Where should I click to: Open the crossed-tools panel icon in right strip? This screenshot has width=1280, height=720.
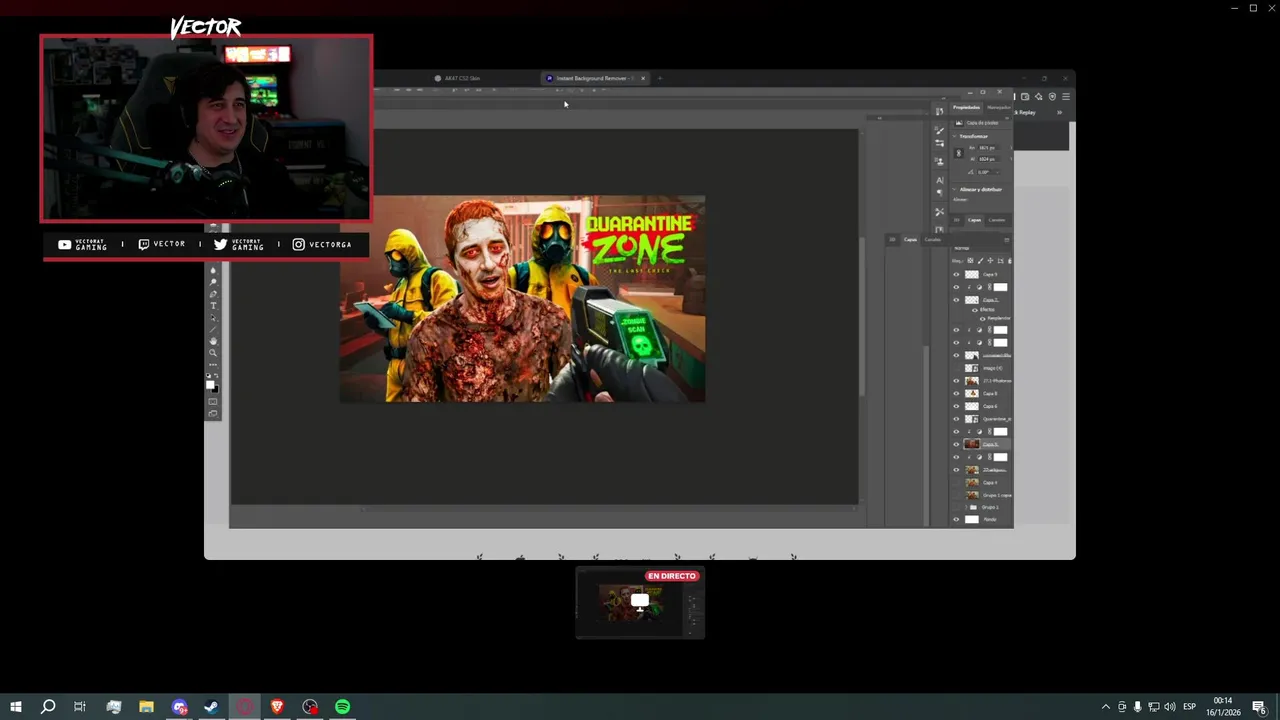(940, 212)
